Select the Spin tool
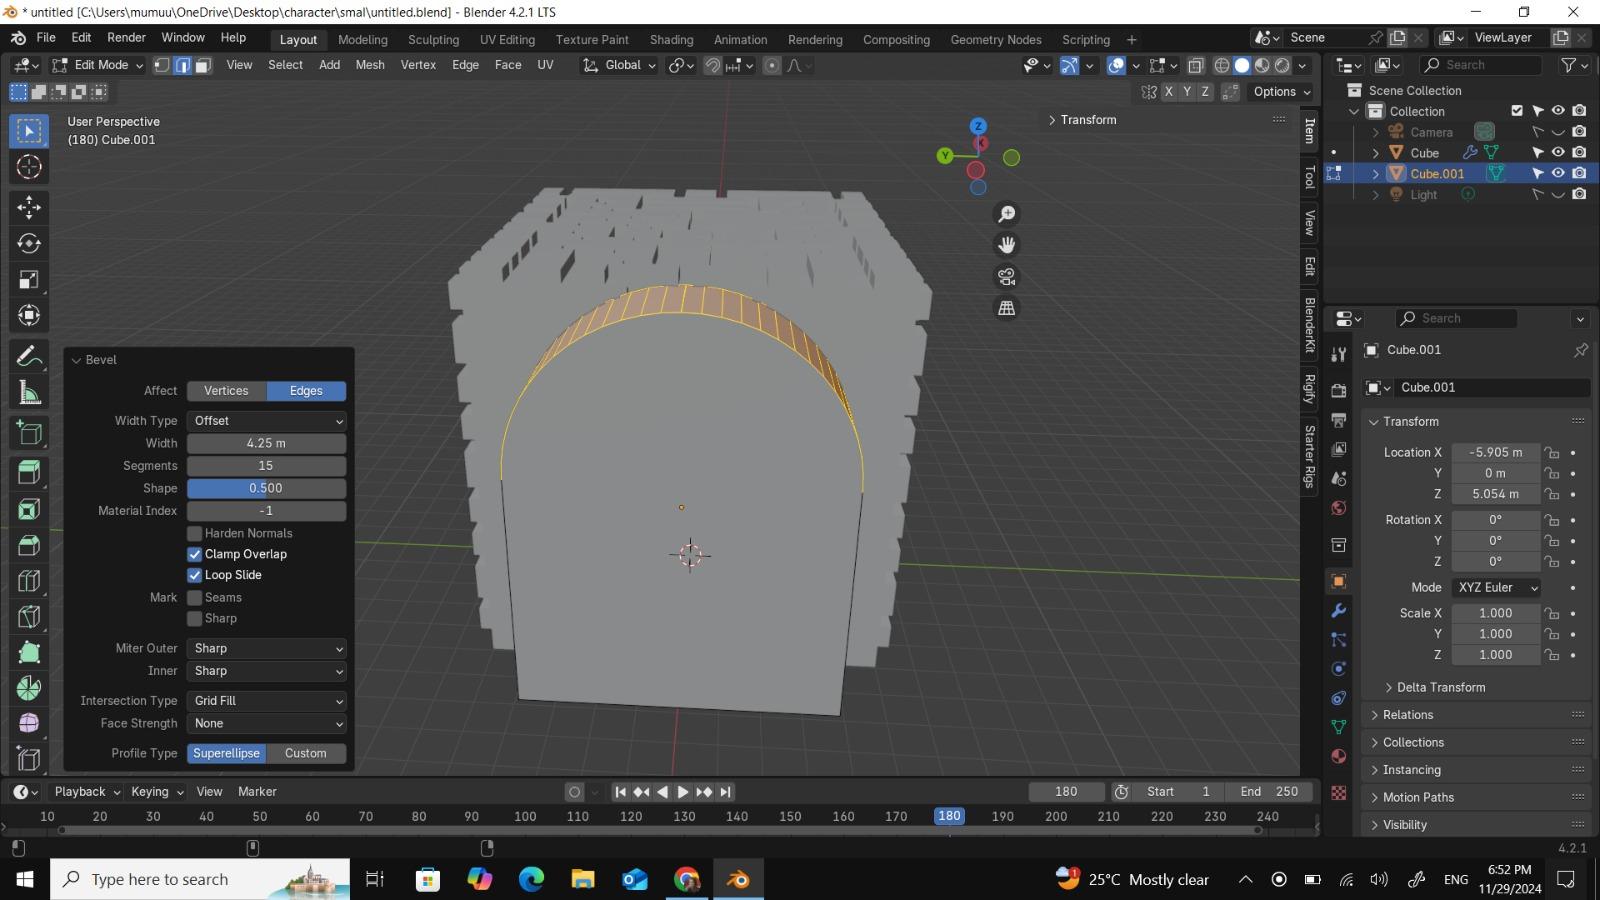This screenshot has width=1600, height=900. (29, 688)
